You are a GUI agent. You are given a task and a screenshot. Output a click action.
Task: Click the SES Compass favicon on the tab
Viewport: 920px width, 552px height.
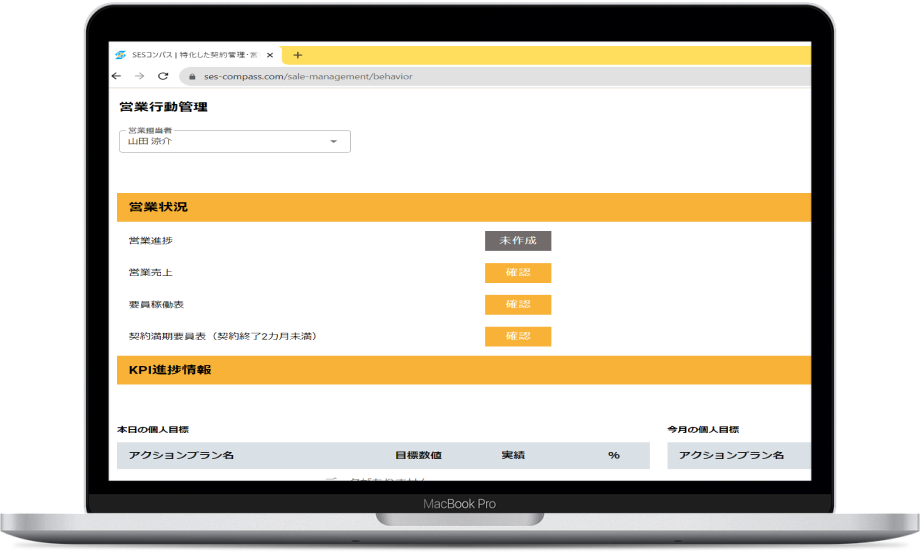click(x=121, y=55)
